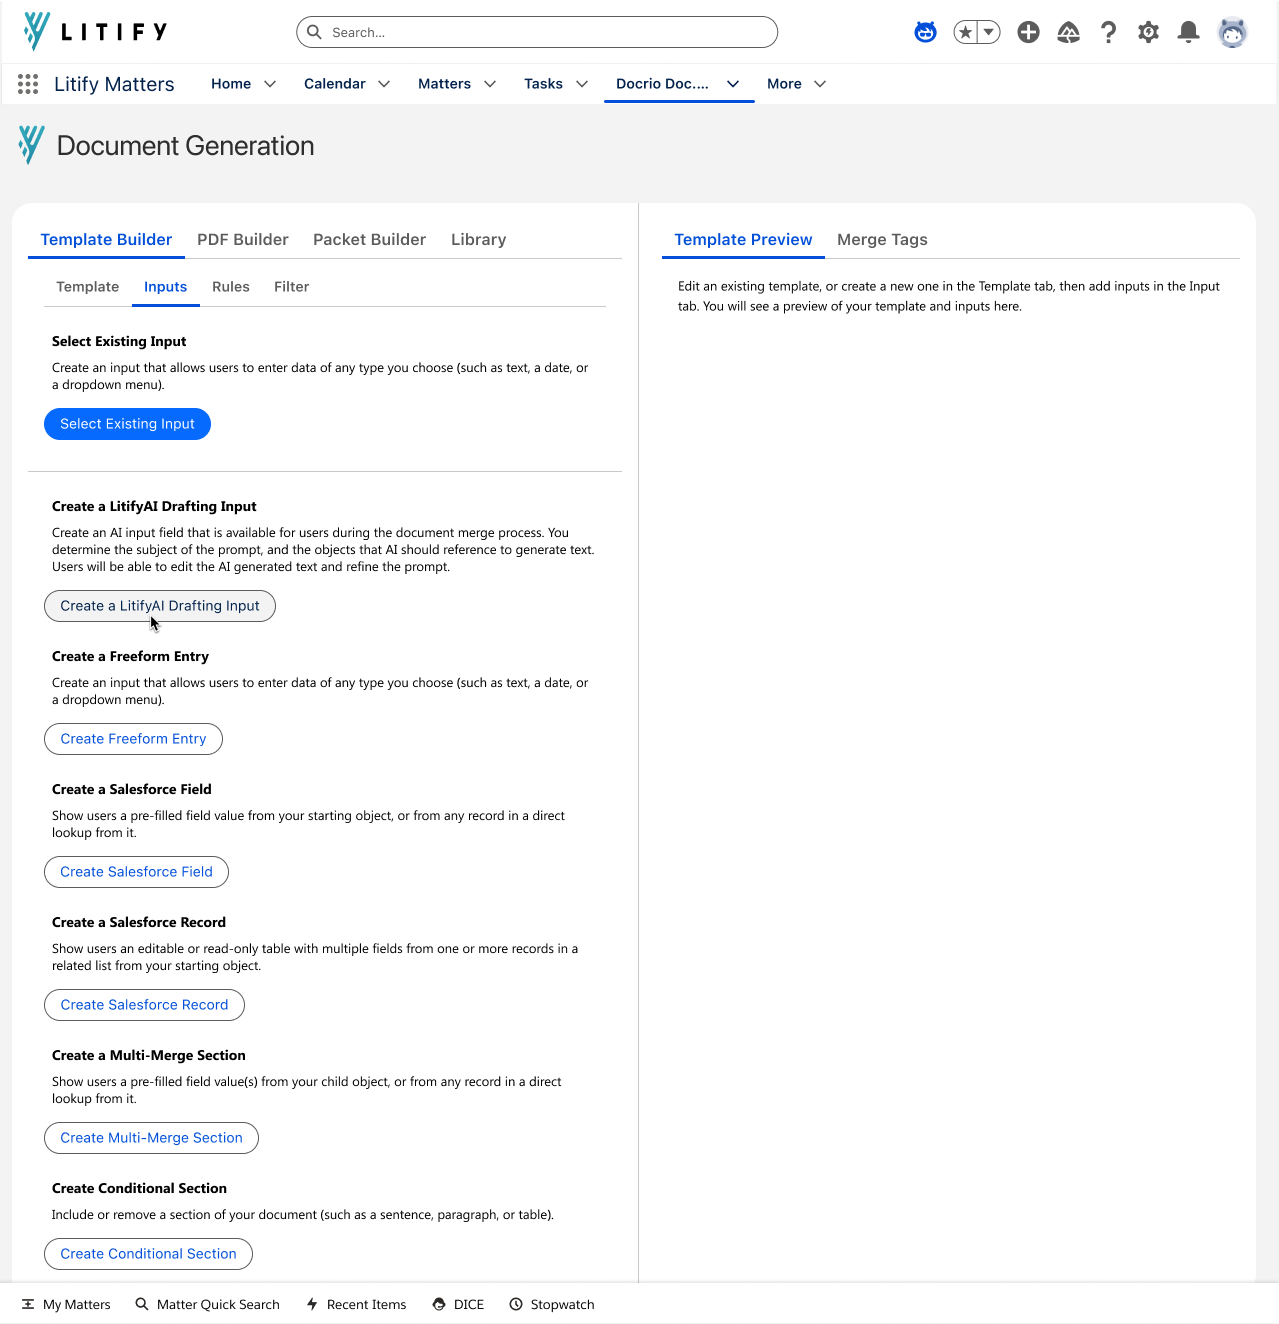1279x1324 pixels.
Task: Open the blue Astro guidance icon
Action: pyautogui.click(x=926, y=32)
